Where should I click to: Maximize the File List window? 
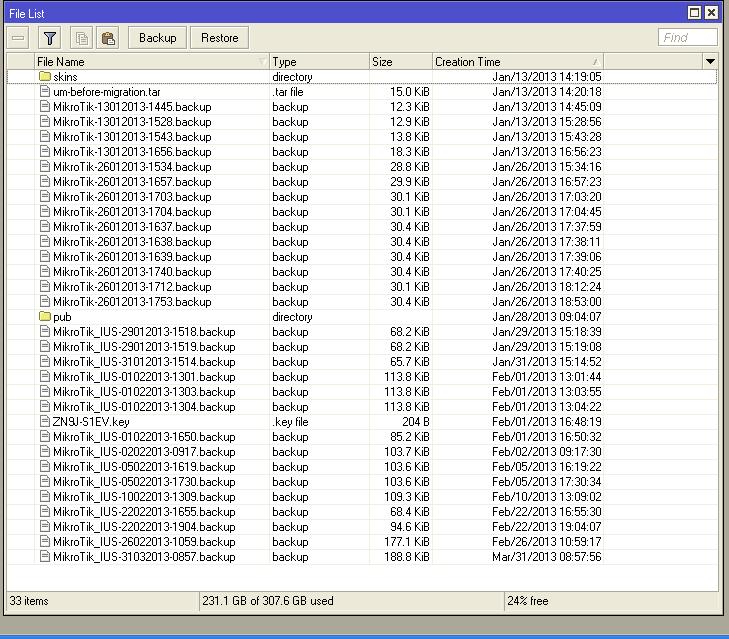(694, 13)
